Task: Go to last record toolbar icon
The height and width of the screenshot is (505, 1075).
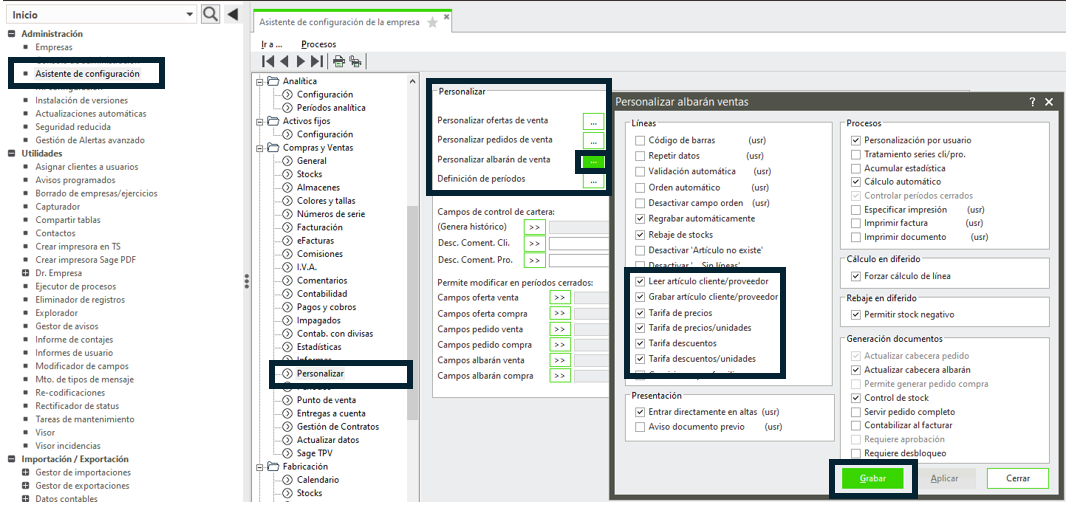Action: [317, 61]
